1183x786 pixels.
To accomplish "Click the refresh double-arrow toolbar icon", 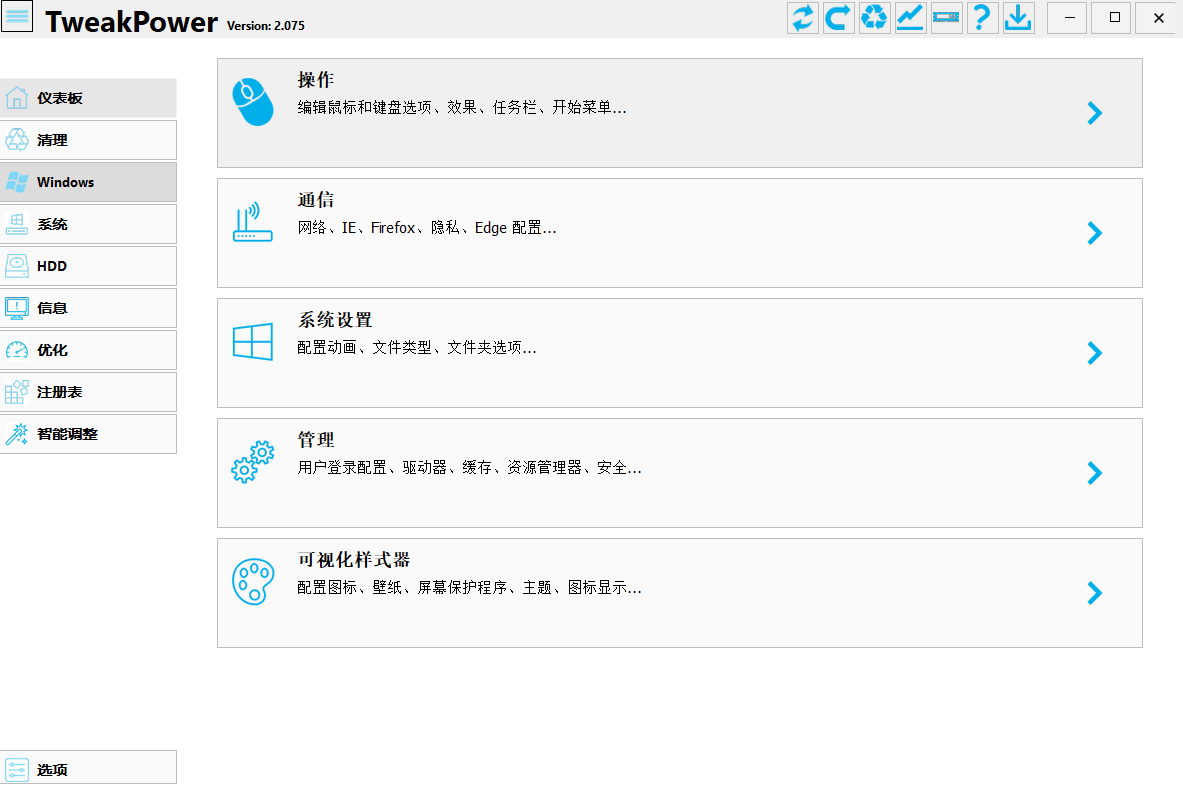I will [802, 18].
